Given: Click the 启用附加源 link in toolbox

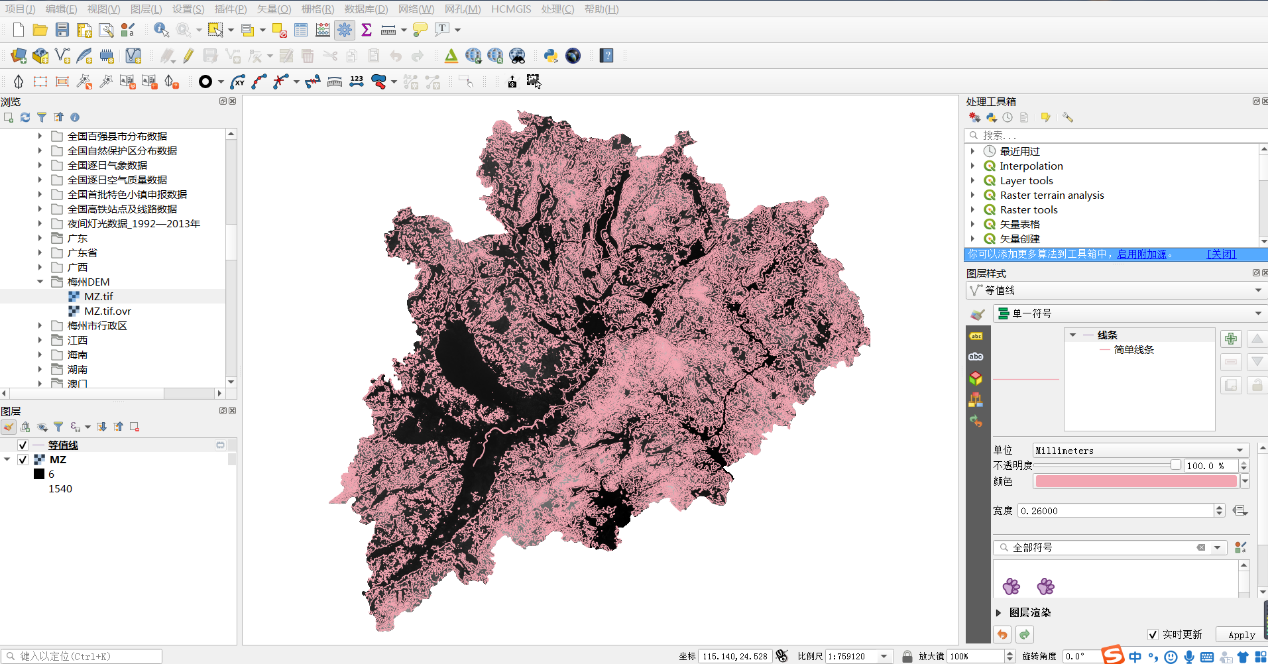Looking at the screenshot, I should coord(1141,254).
